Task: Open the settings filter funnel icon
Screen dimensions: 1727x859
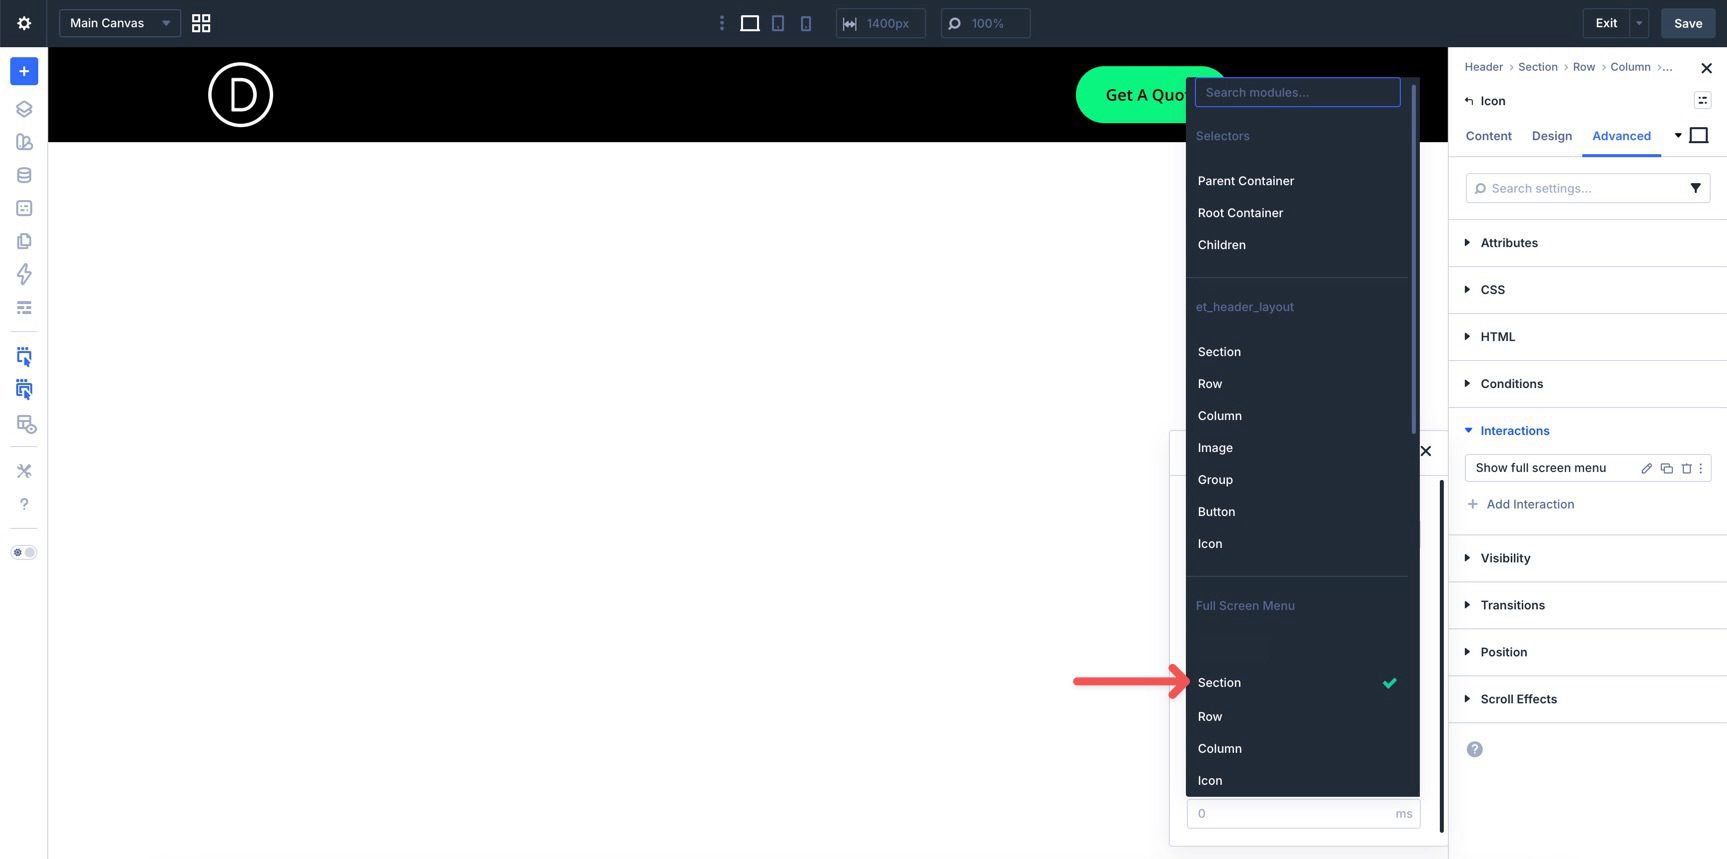Action: click(1696, 188)
